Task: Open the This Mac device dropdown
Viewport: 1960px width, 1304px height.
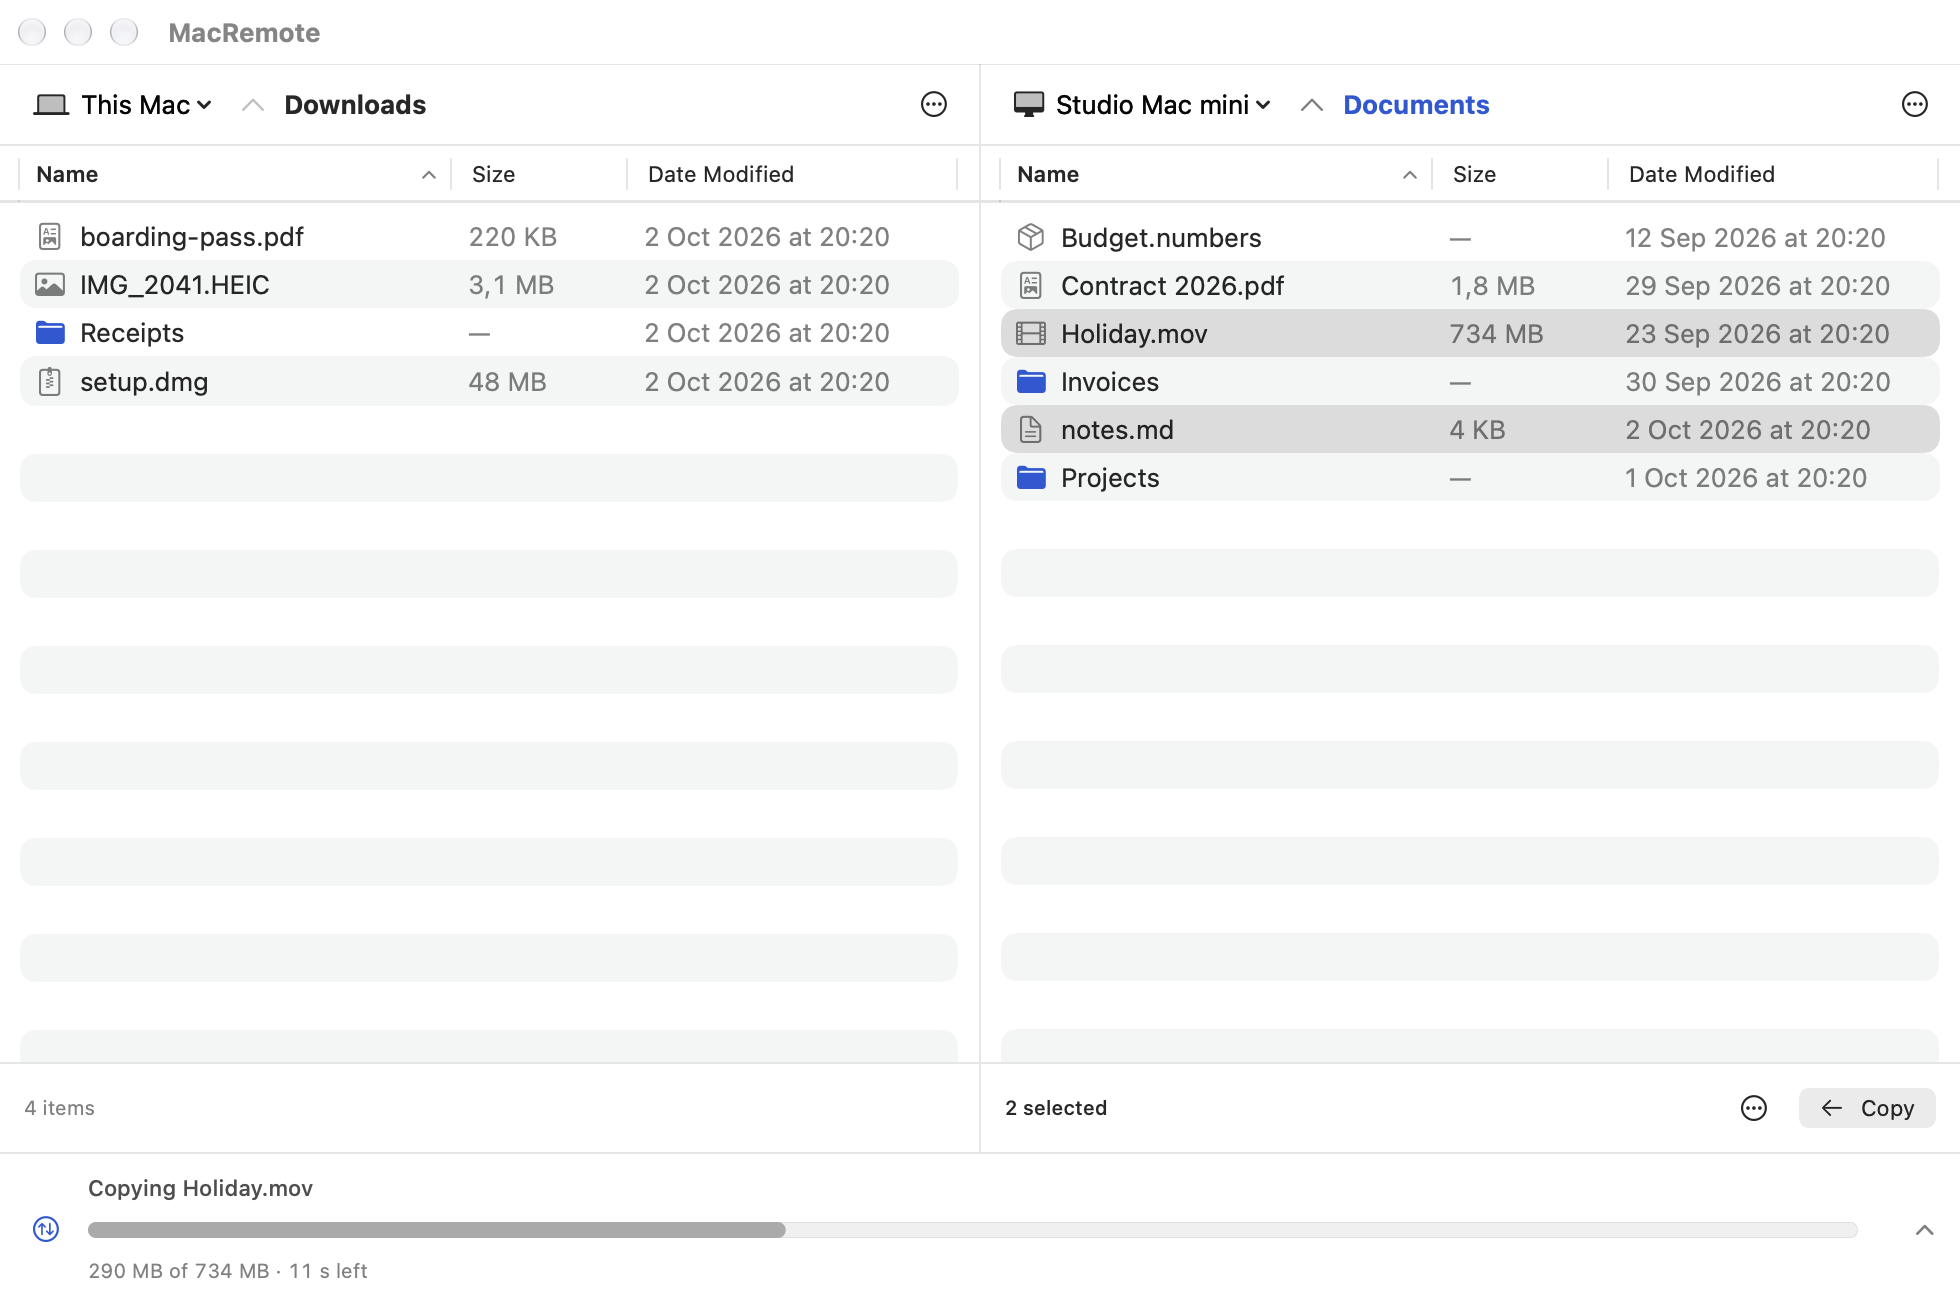Action: pos(124,105)
